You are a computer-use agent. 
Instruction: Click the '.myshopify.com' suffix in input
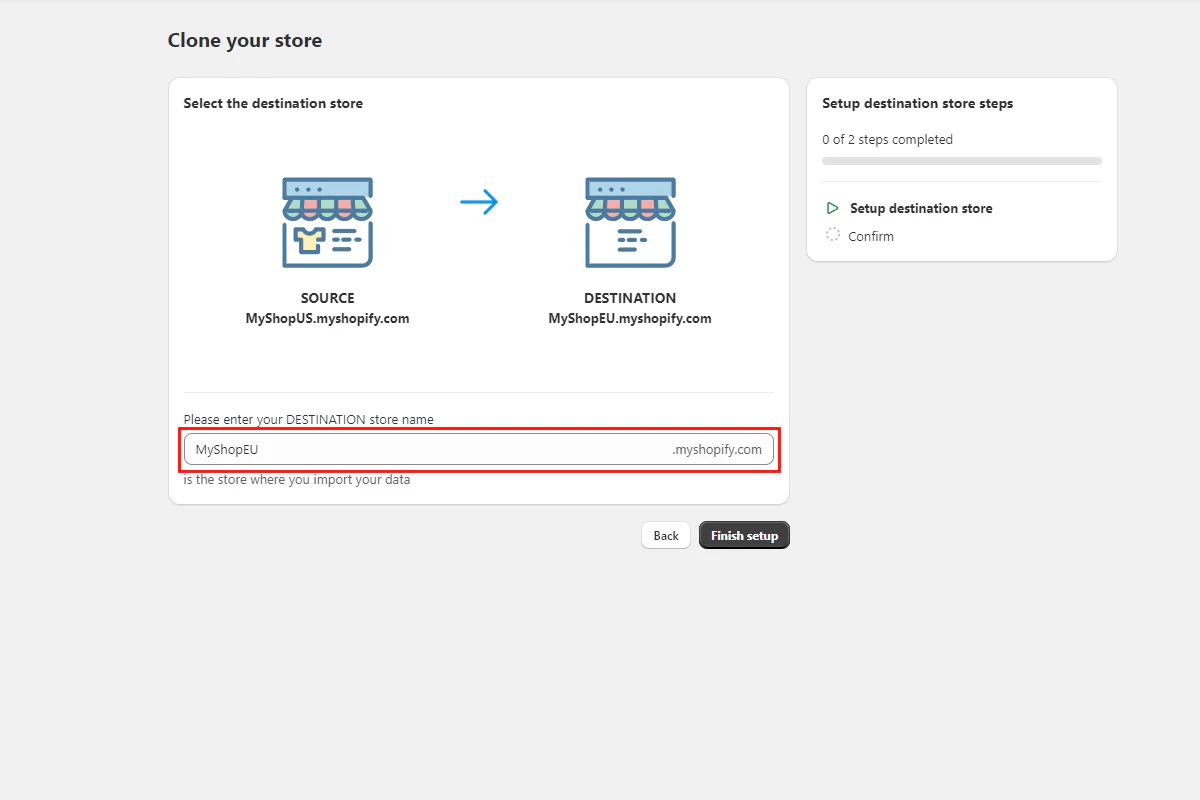[x=717, y=449]
